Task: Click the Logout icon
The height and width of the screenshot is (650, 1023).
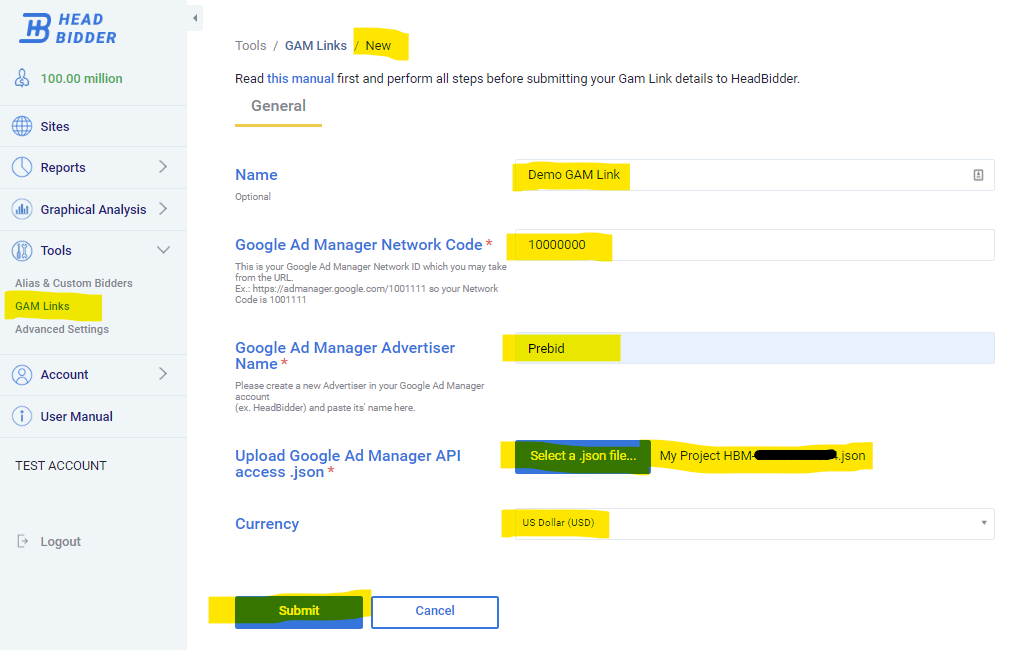Action: click(x=23, y=542)
